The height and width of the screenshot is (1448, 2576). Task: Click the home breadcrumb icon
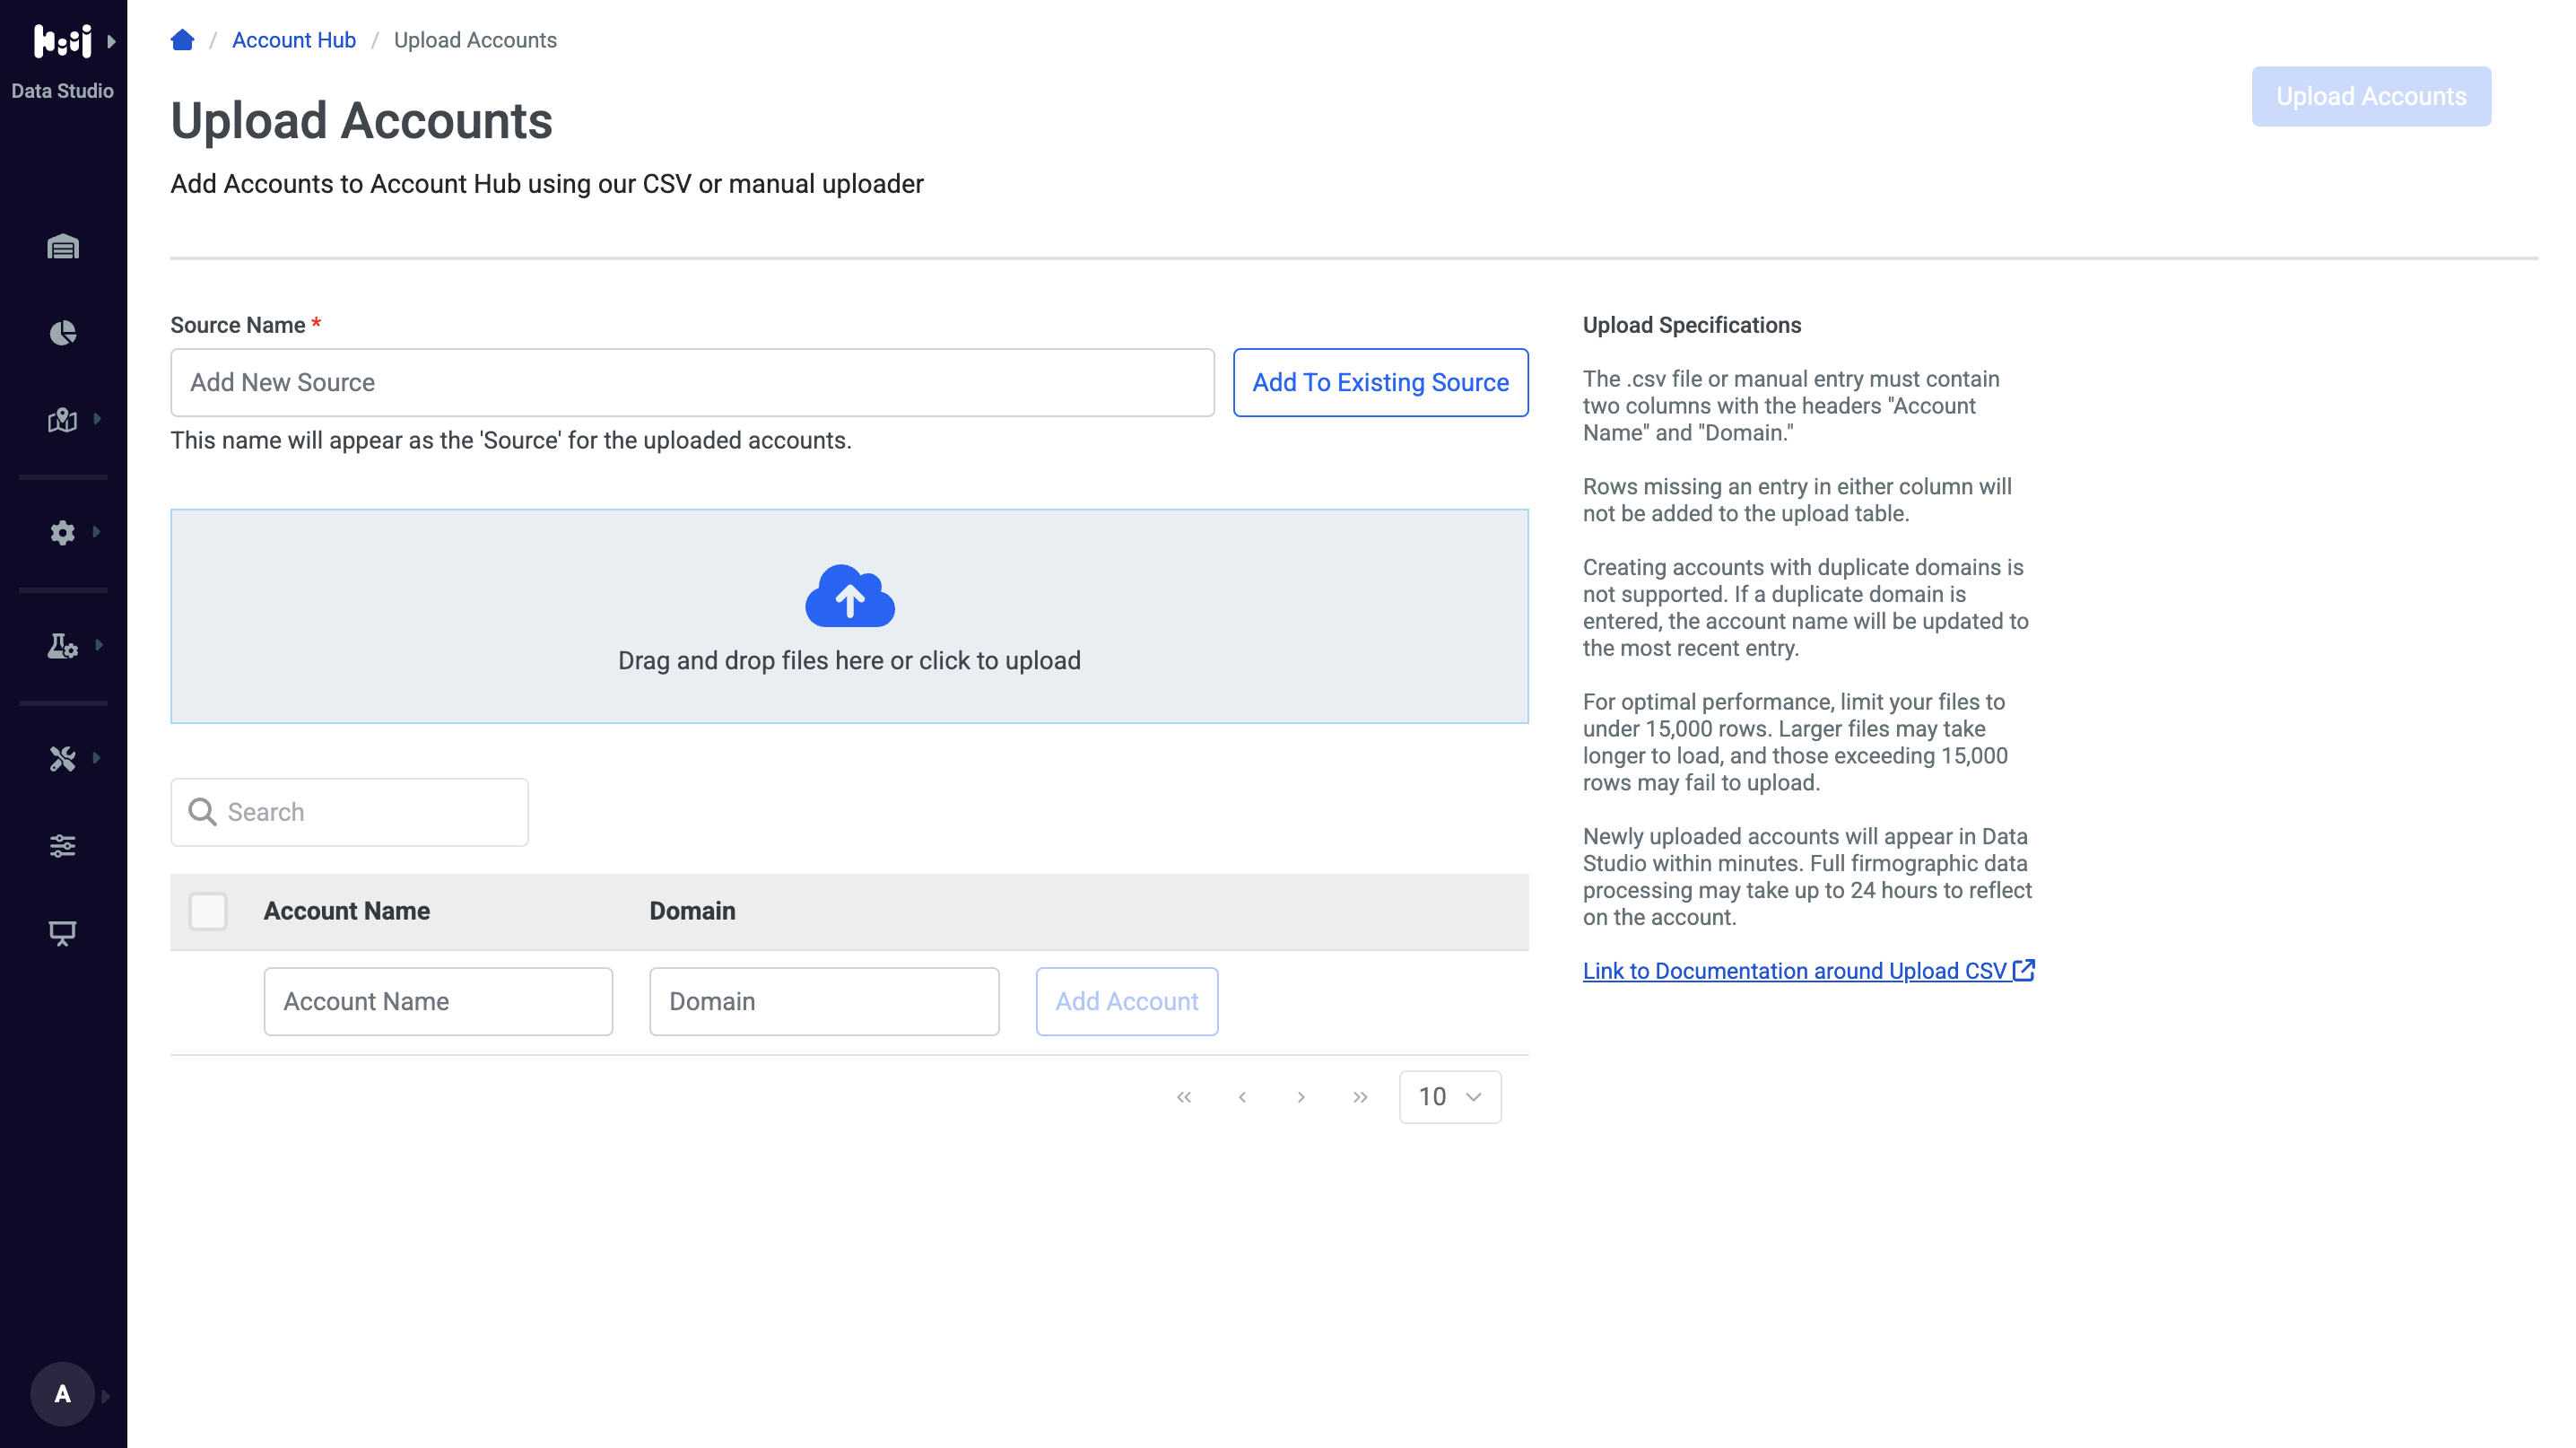point(182,40)
